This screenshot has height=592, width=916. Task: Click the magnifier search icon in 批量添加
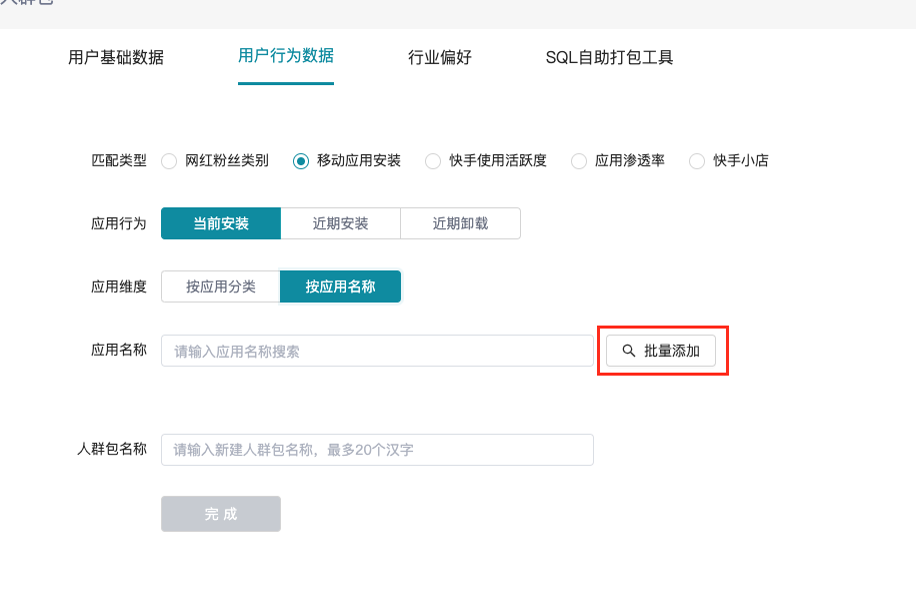[628, 350]
